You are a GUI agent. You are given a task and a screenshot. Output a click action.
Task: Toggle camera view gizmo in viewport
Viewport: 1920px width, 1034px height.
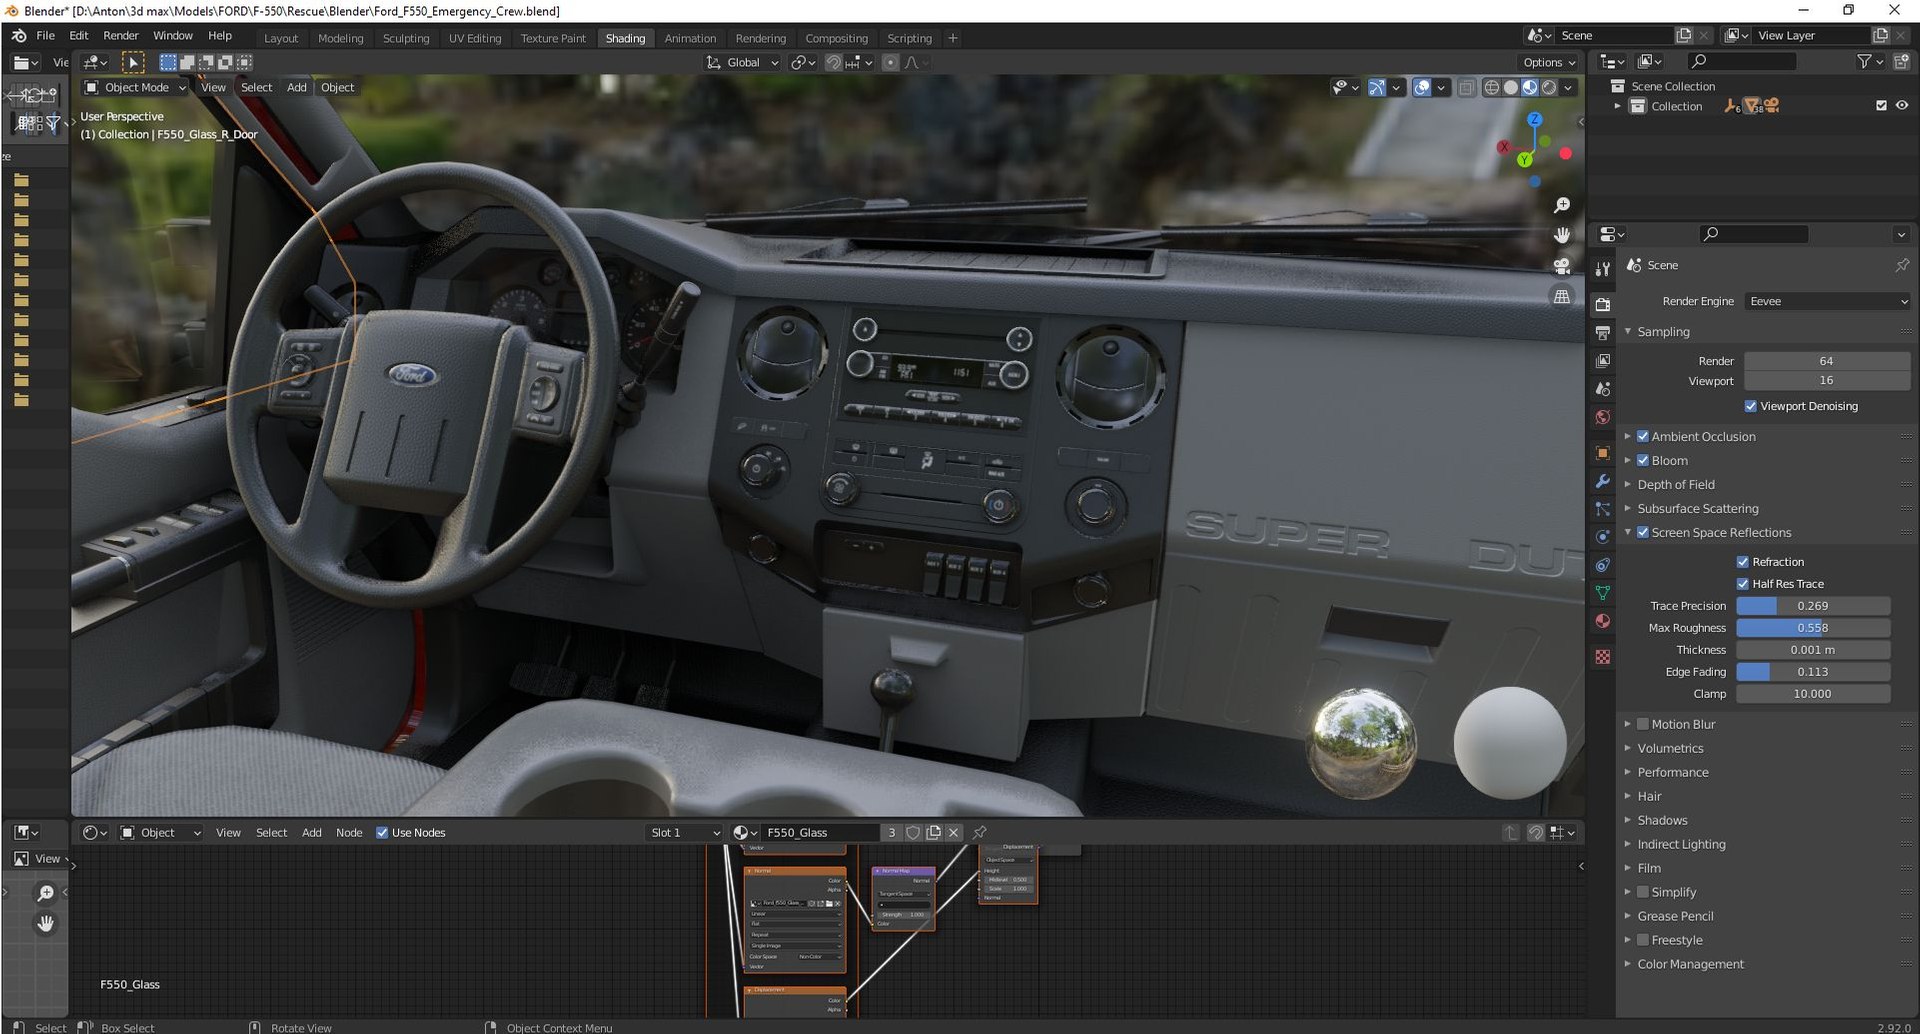(x=1562, y=266)
